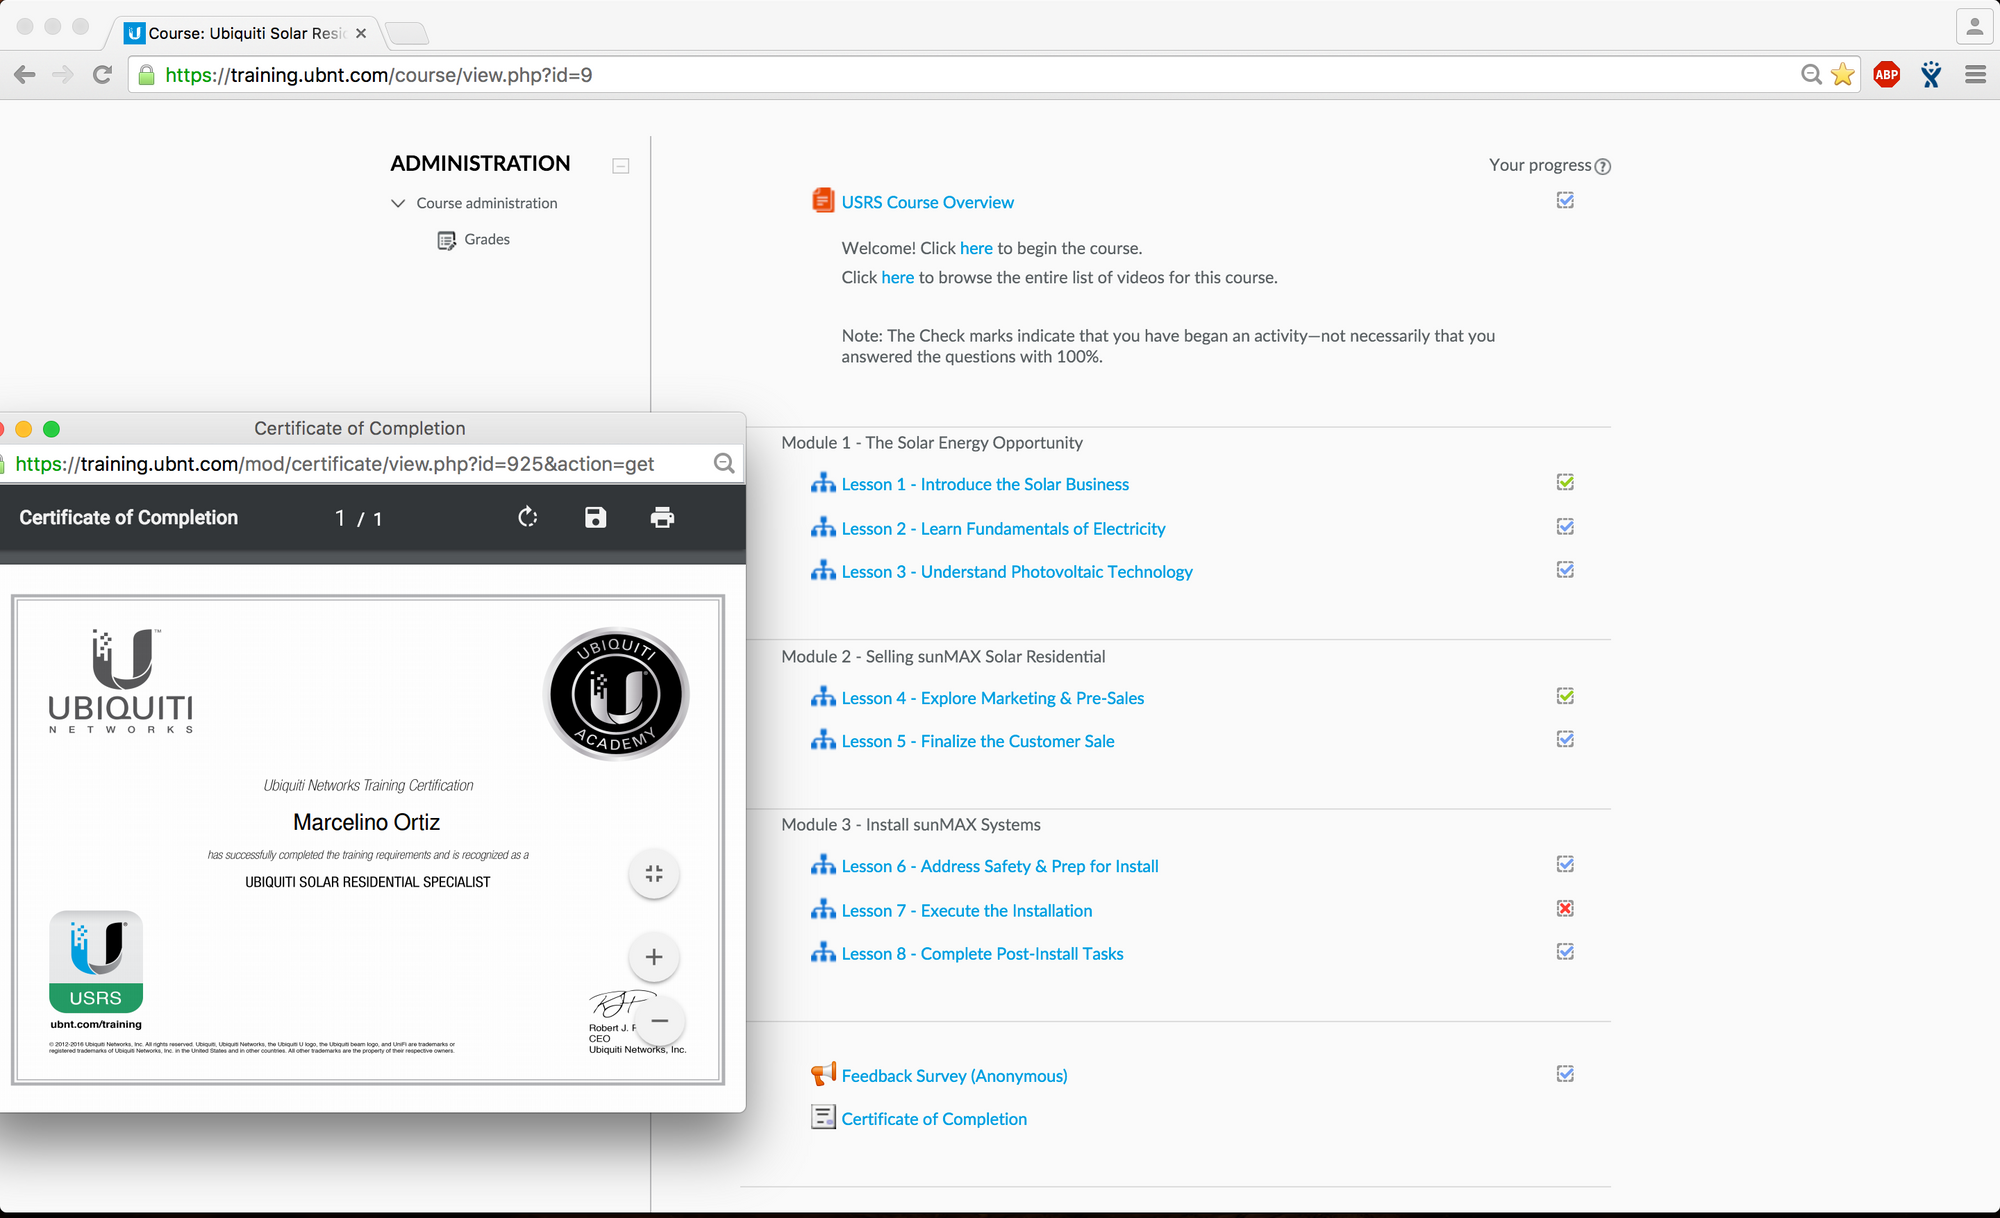The image size is (2000, 1218).
Task: Click the Certificate of Completion activity icon
Action: (x=823, y=1117)
